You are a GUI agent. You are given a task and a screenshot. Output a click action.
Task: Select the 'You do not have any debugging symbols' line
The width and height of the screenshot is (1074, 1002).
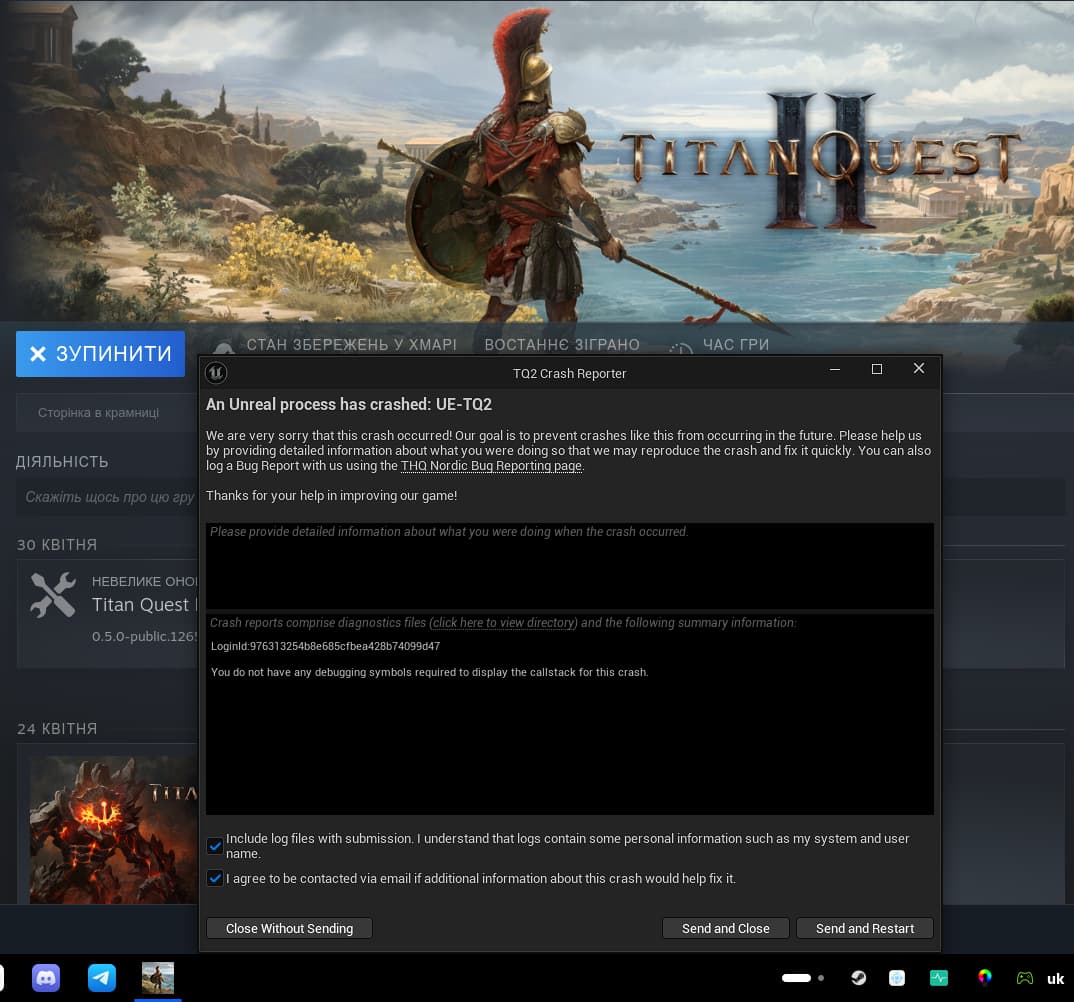tap(429, 673)
